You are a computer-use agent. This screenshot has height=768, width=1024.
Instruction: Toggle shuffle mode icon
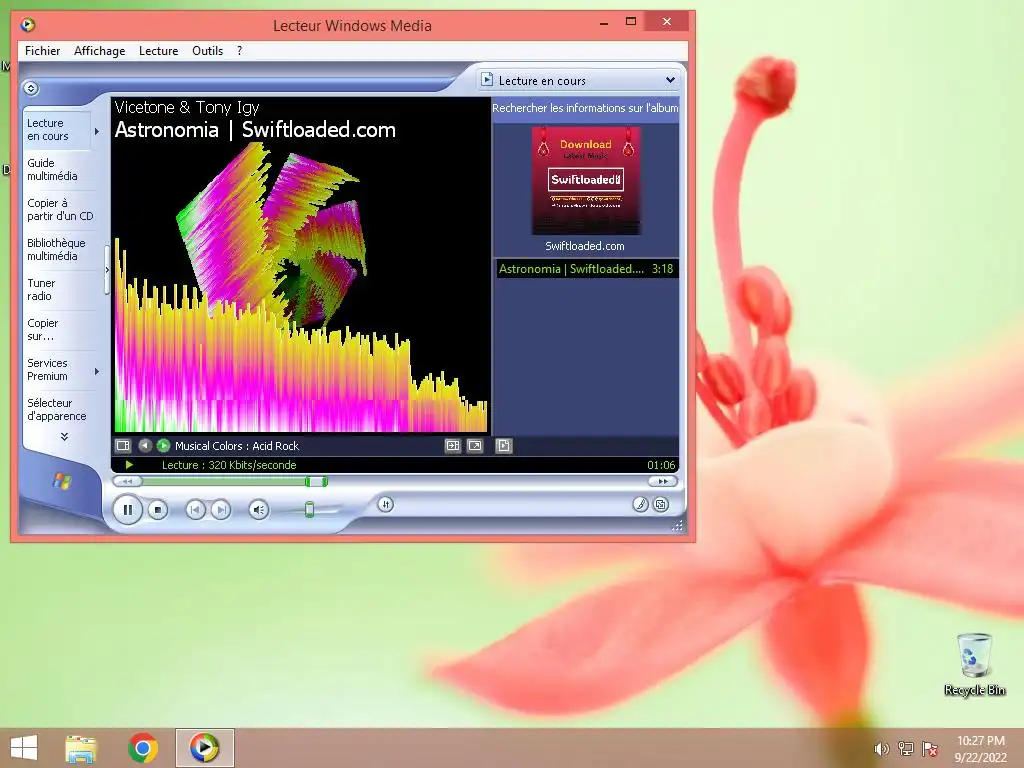[x=385, y=504]
